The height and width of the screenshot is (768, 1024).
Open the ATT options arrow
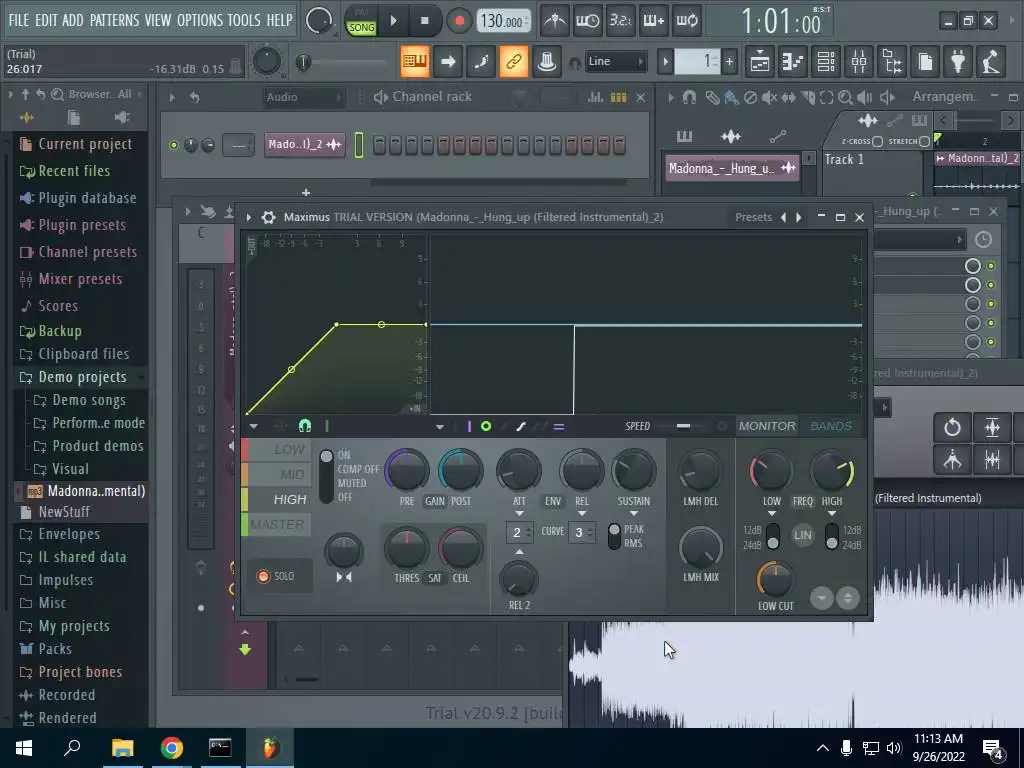click(x=519, y=514)
